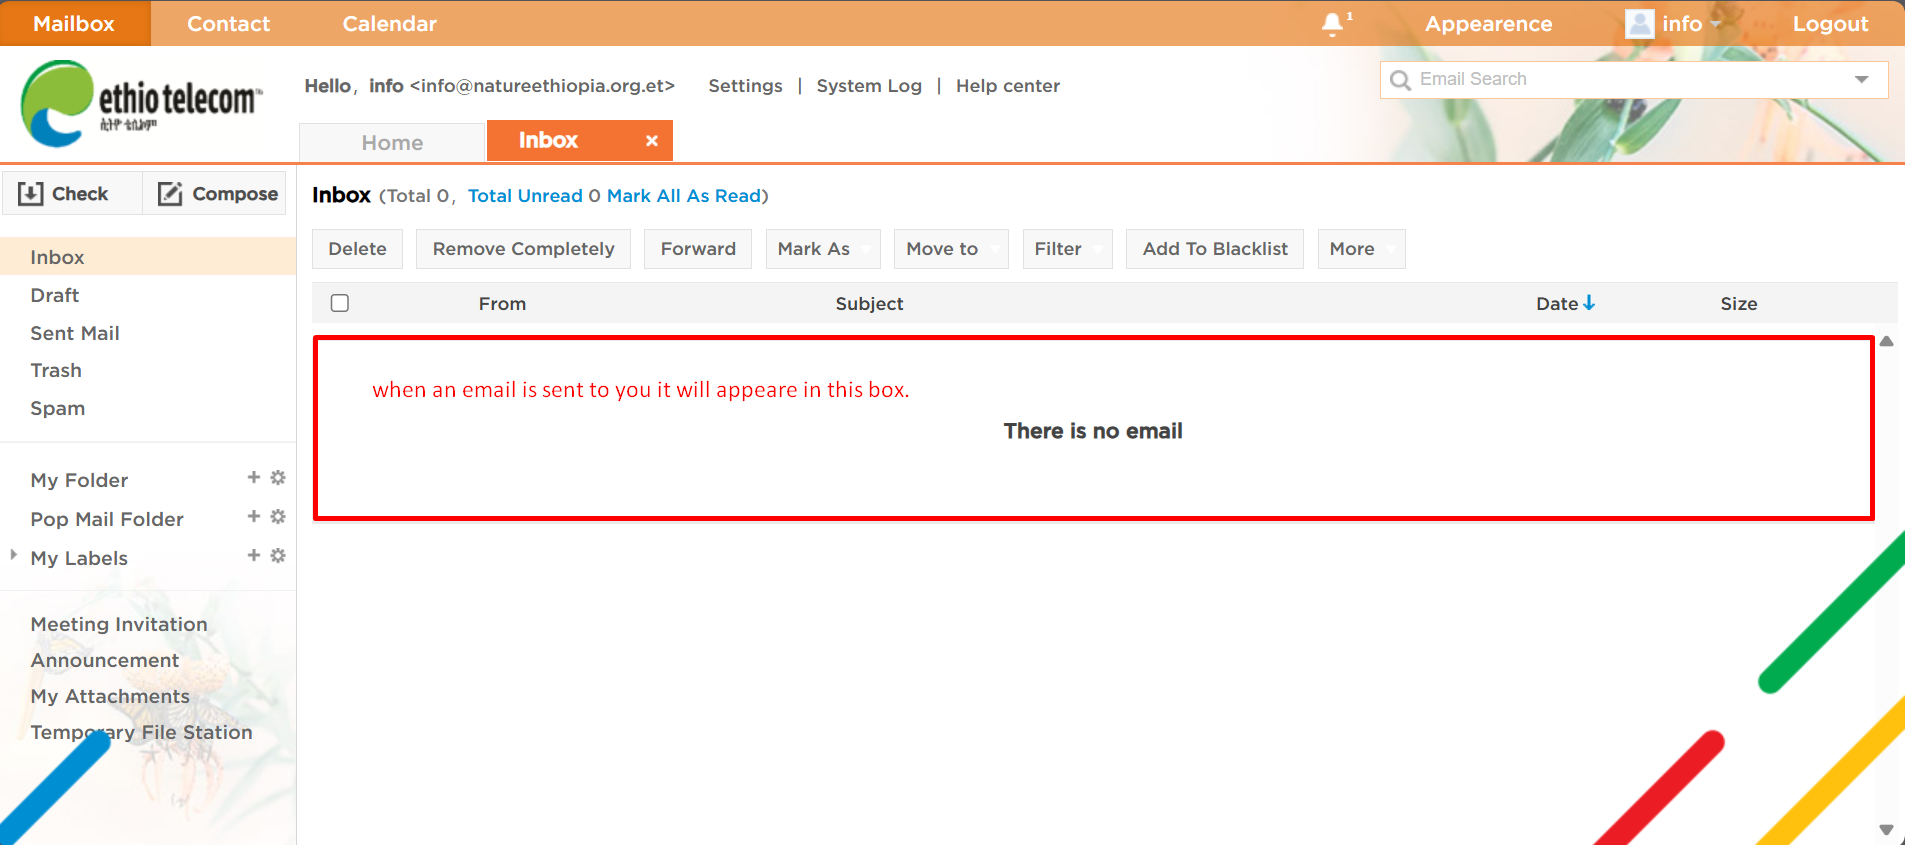Expand the My Labels tree
This screenshot has height=845, width=1905.
[x=13, y=555]
